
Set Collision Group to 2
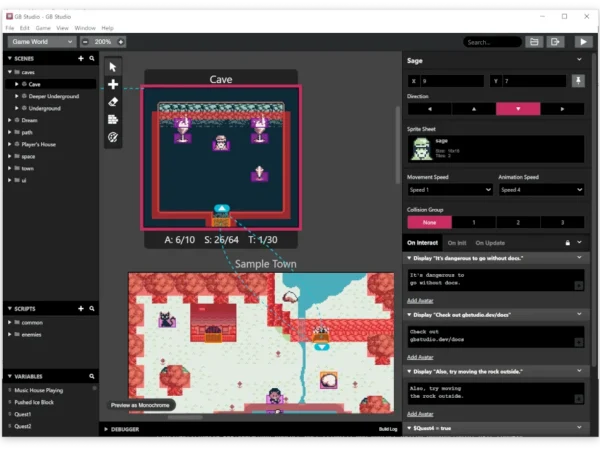[518, 222]
